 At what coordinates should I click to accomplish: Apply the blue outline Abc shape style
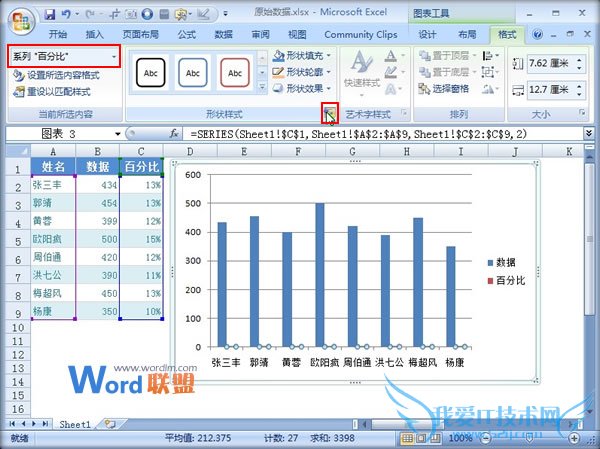coord(192,73)
